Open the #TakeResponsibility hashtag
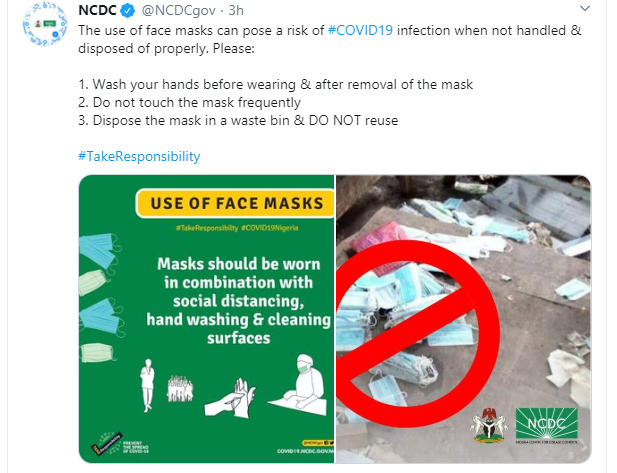617x473 pixels. coord(139,156)
